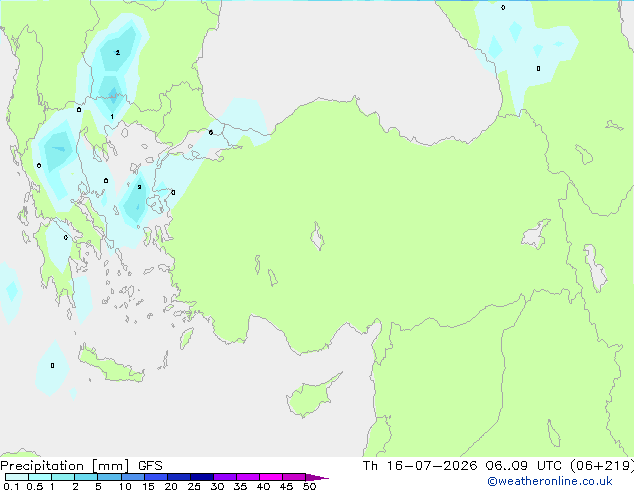The width and height of the screenshot is (634, 490).
Task: Click the 2–5 mm legend color box
Action: click(86, 477)
